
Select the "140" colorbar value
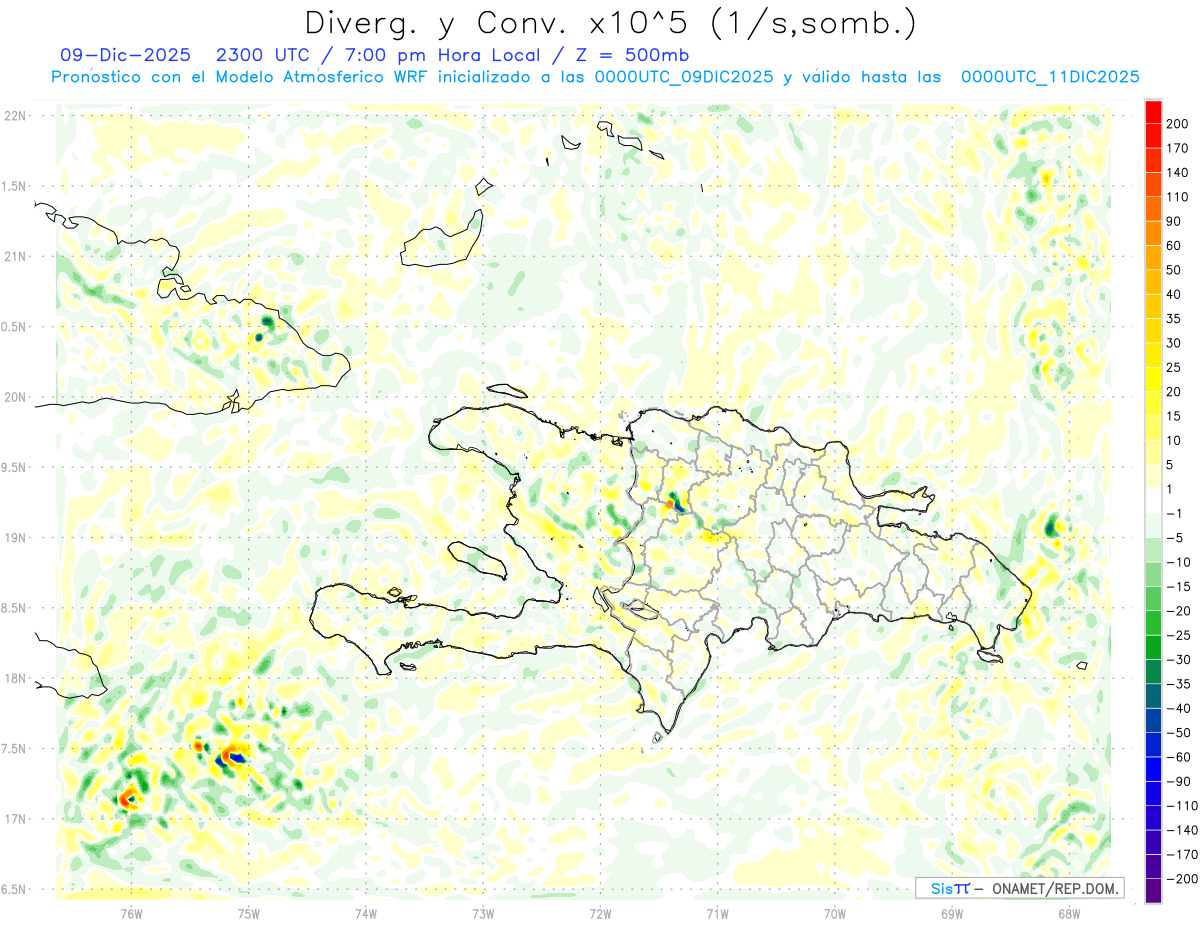coord(1178,172)
